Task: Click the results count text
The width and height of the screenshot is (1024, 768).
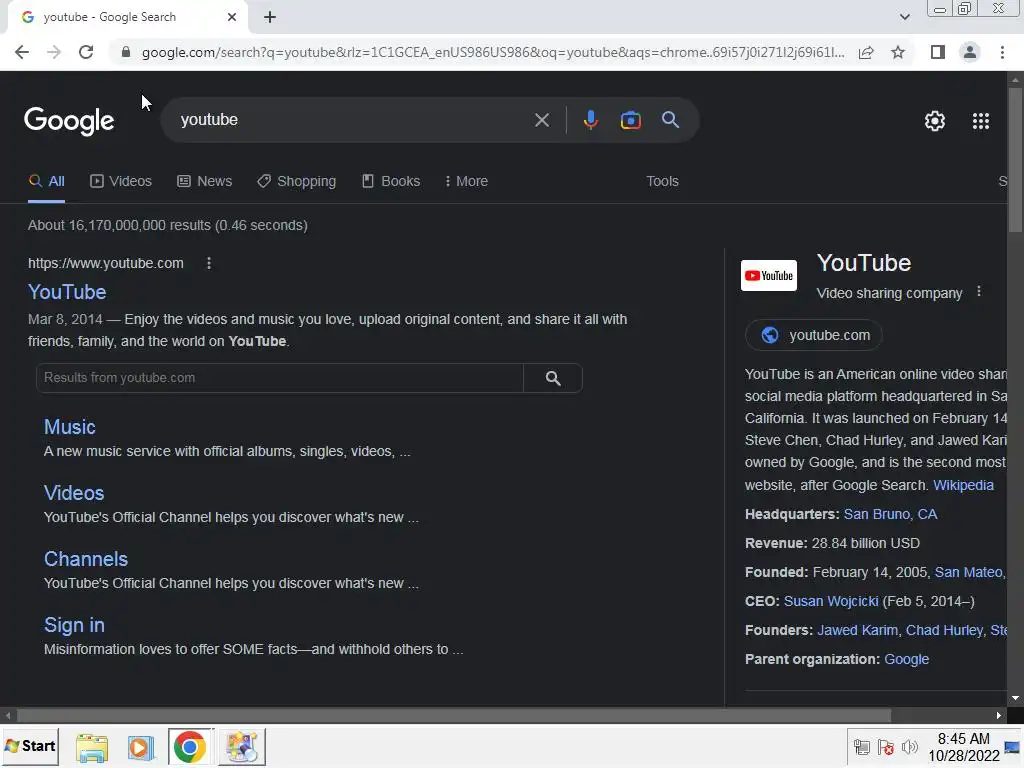Action: (x=168, y=225)
